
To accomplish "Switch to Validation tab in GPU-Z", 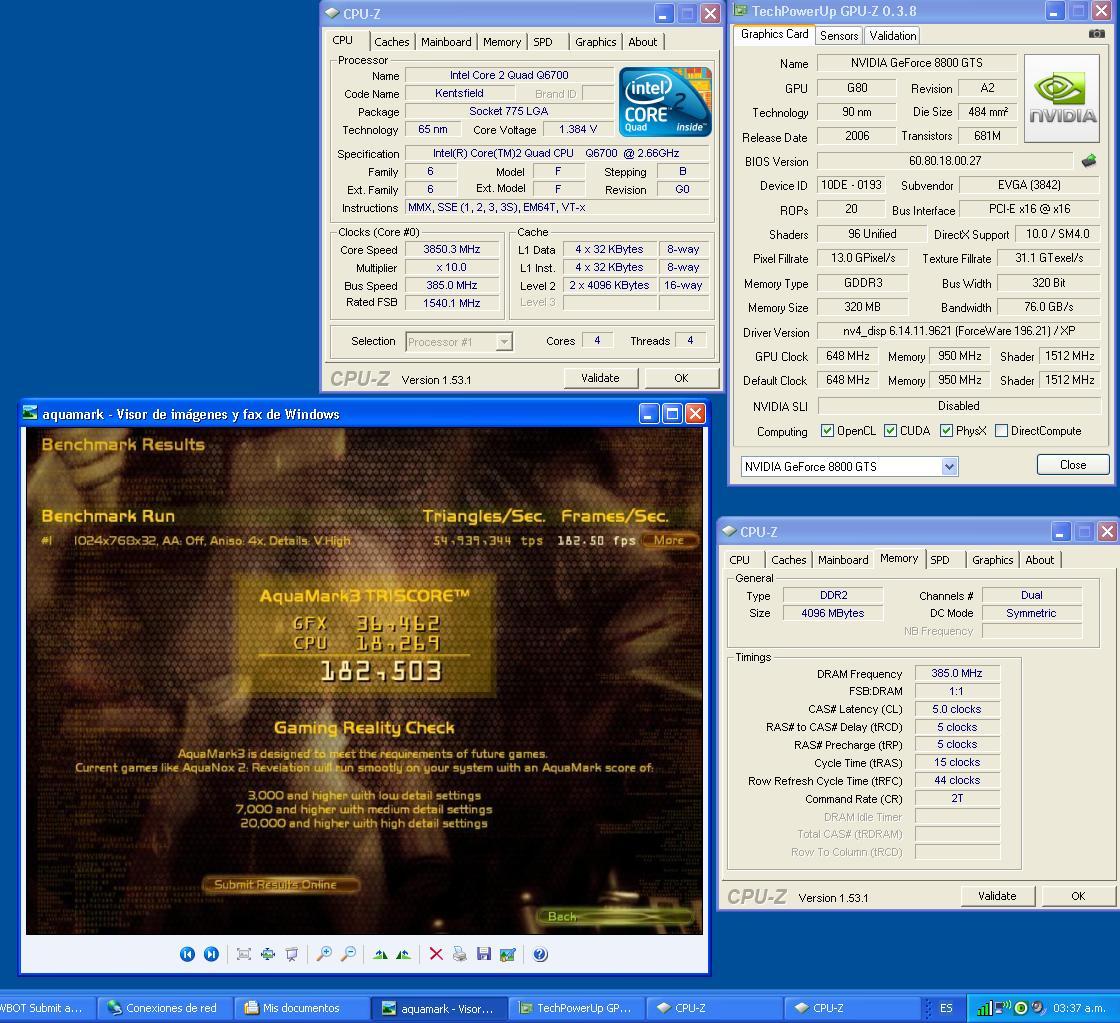I will point(892,36).
